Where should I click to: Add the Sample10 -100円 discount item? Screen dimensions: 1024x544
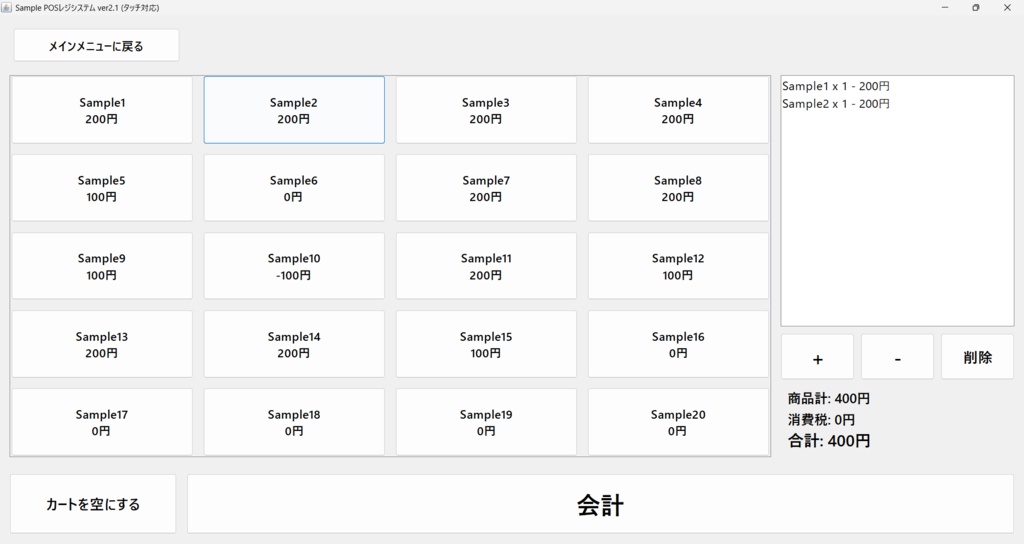pos(294,266)
